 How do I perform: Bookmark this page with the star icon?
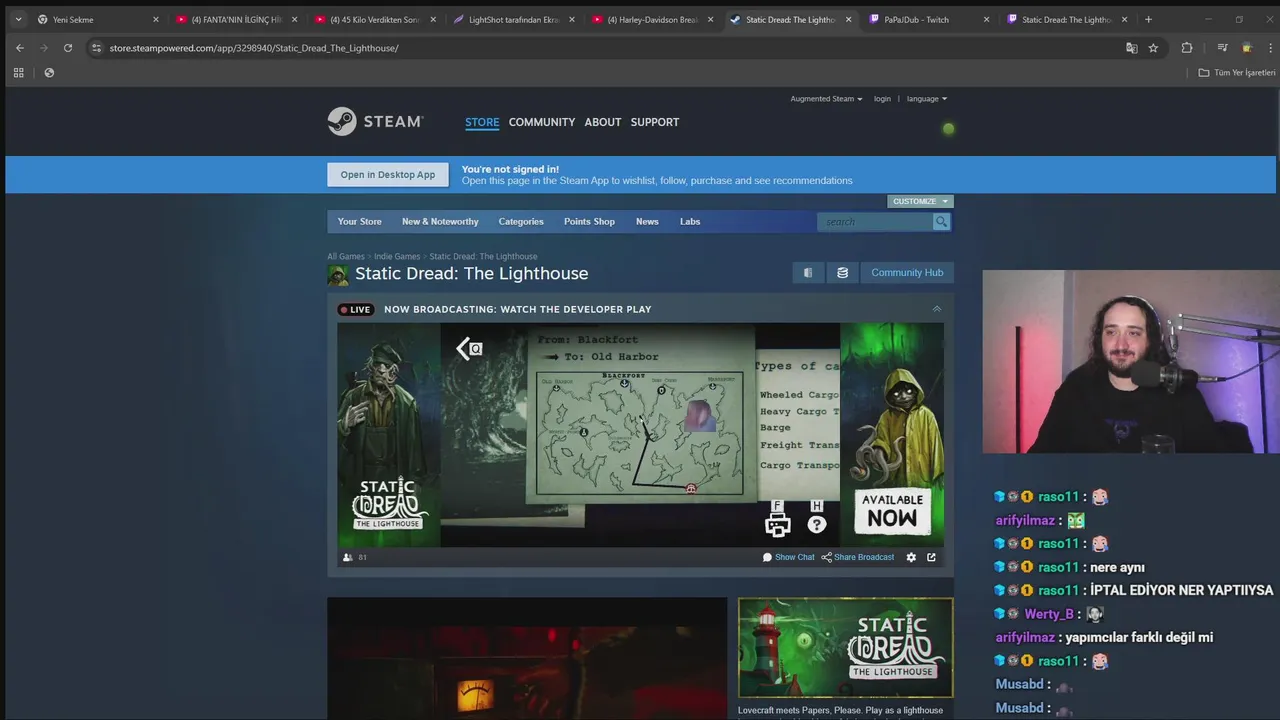tap(1153, 48)
